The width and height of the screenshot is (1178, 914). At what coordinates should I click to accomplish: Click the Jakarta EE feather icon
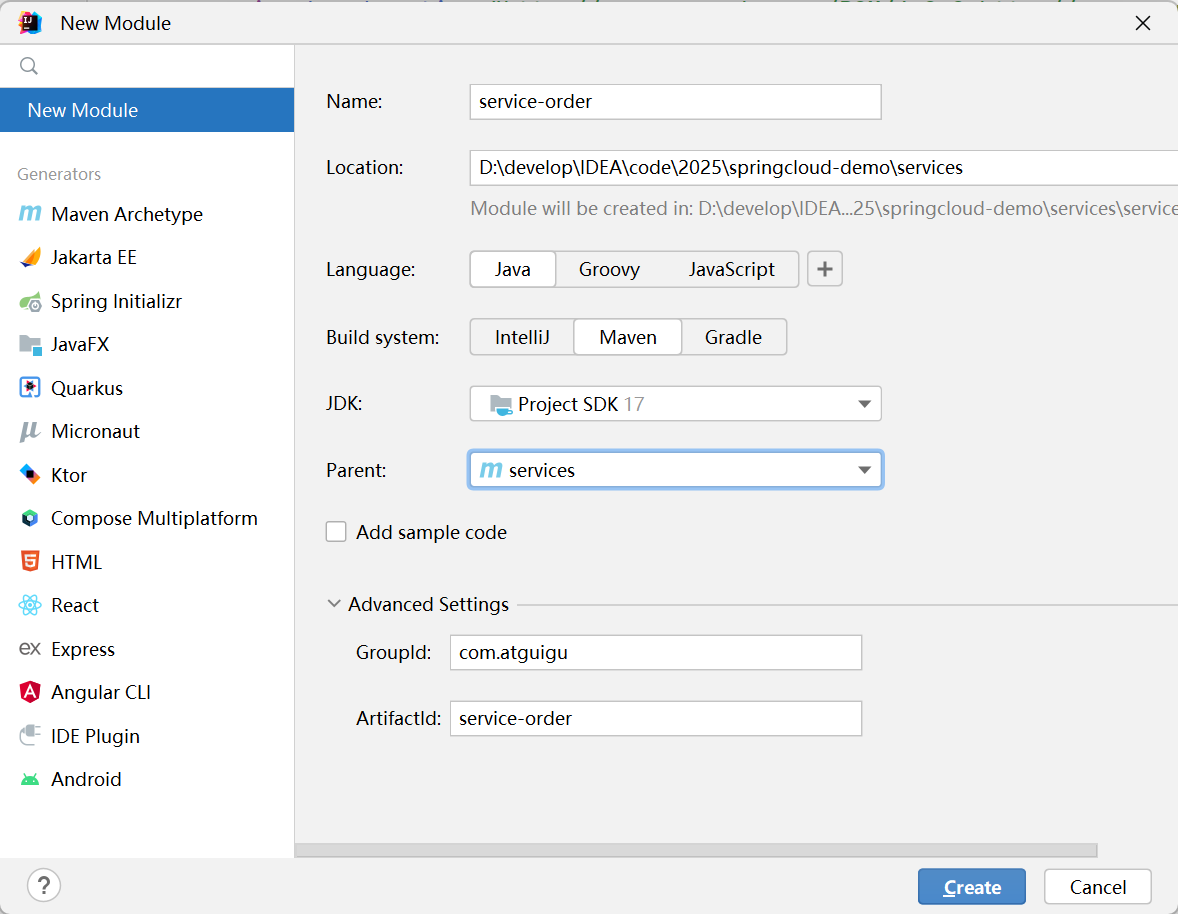tap(30, 258)
